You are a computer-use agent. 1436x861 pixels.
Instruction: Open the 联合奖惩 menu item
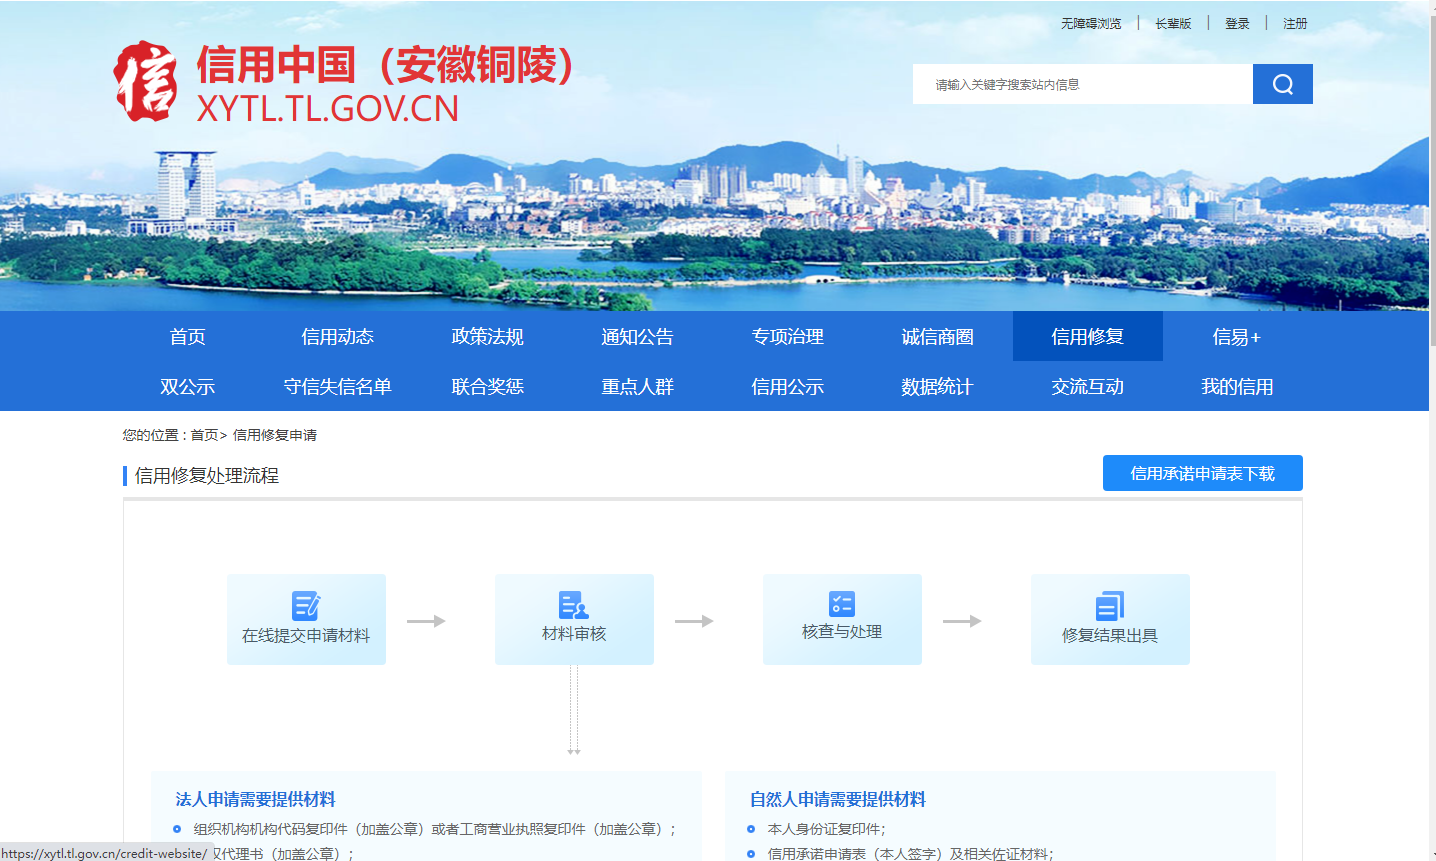[488, 386]
